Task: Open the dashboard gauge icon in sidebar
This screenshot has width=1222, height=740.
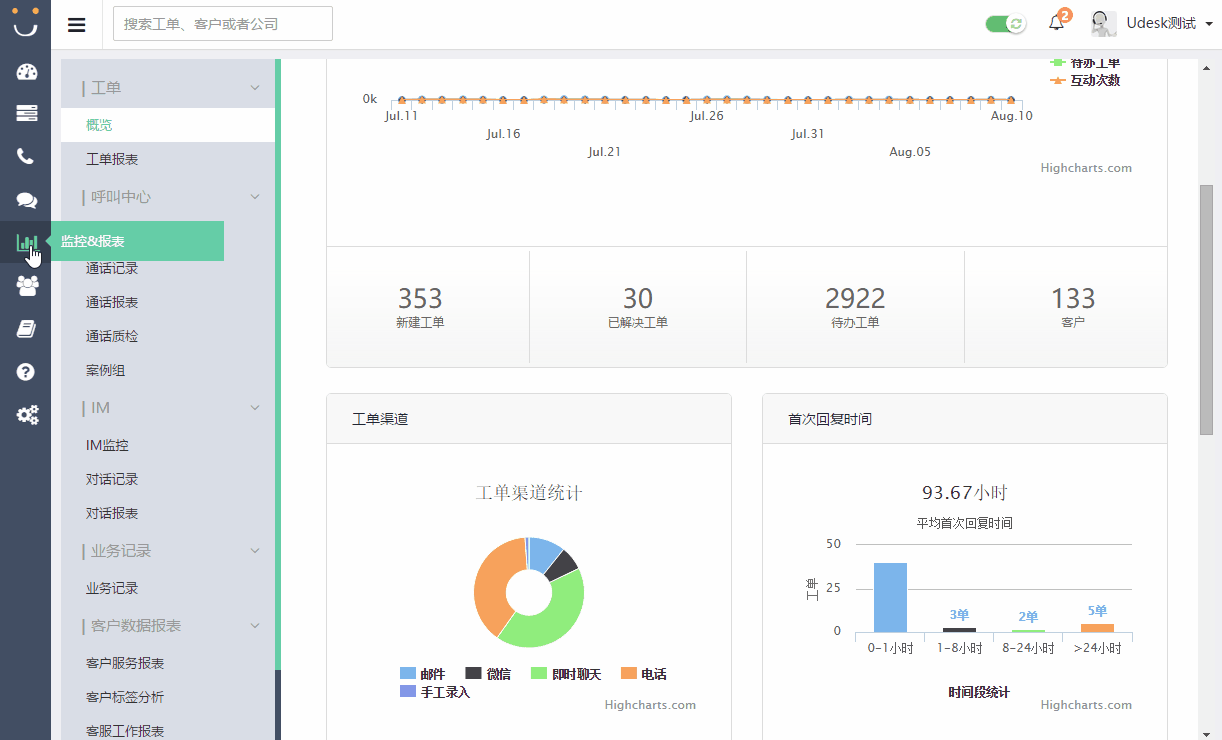Action: (x=27, y=72)
